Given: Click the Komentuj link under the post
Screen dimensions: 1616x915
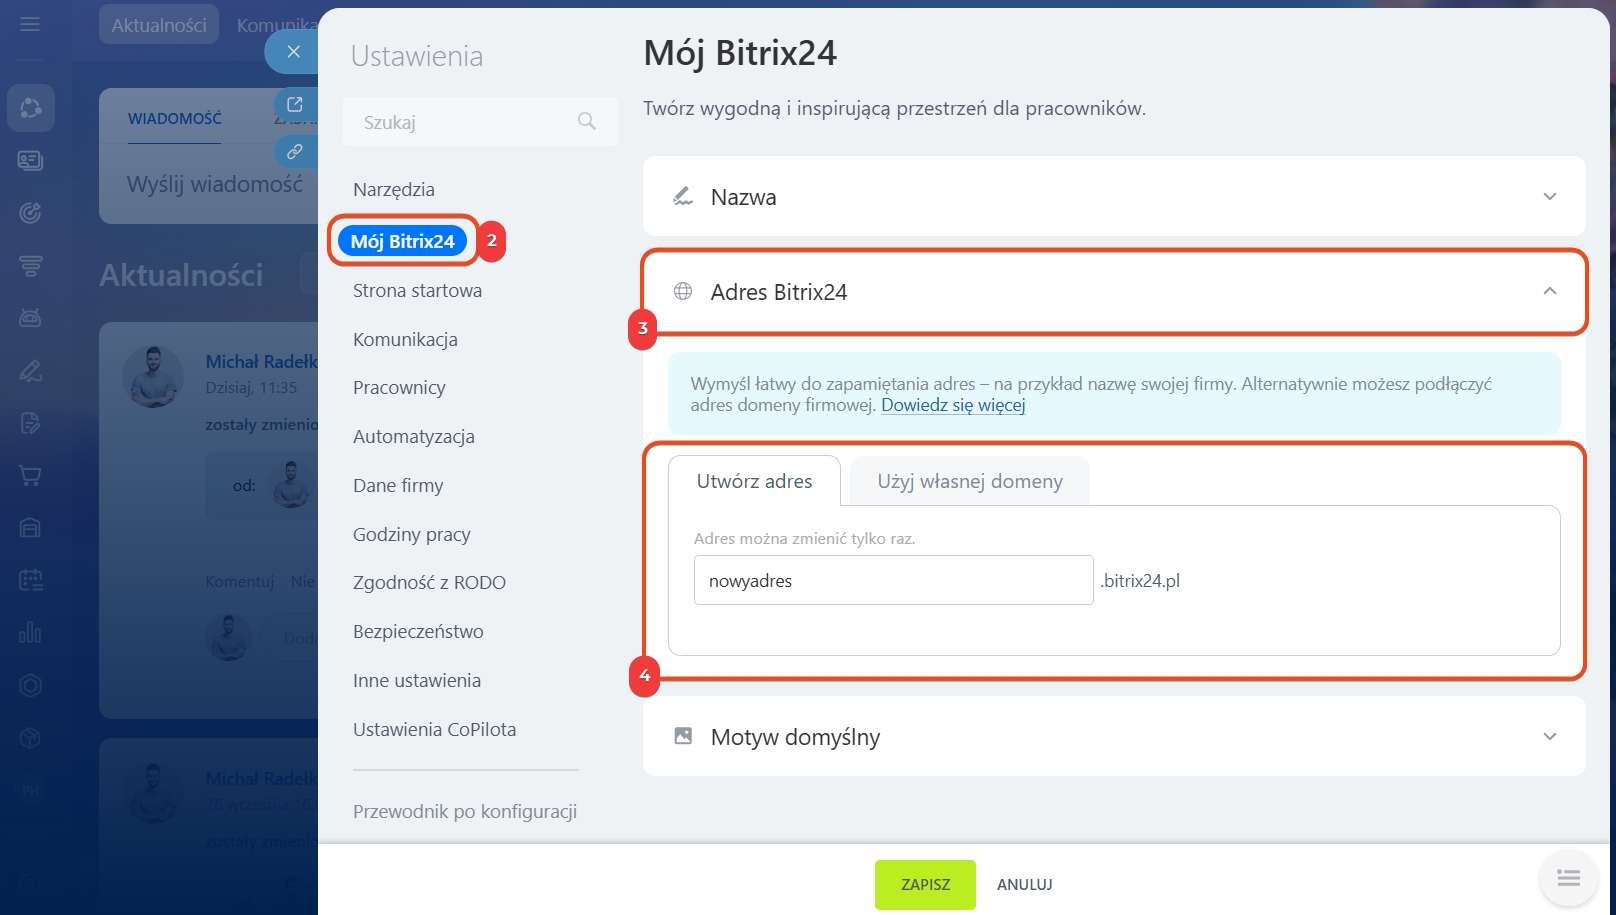Looking at the screenshot, I should tap(240, 581).
